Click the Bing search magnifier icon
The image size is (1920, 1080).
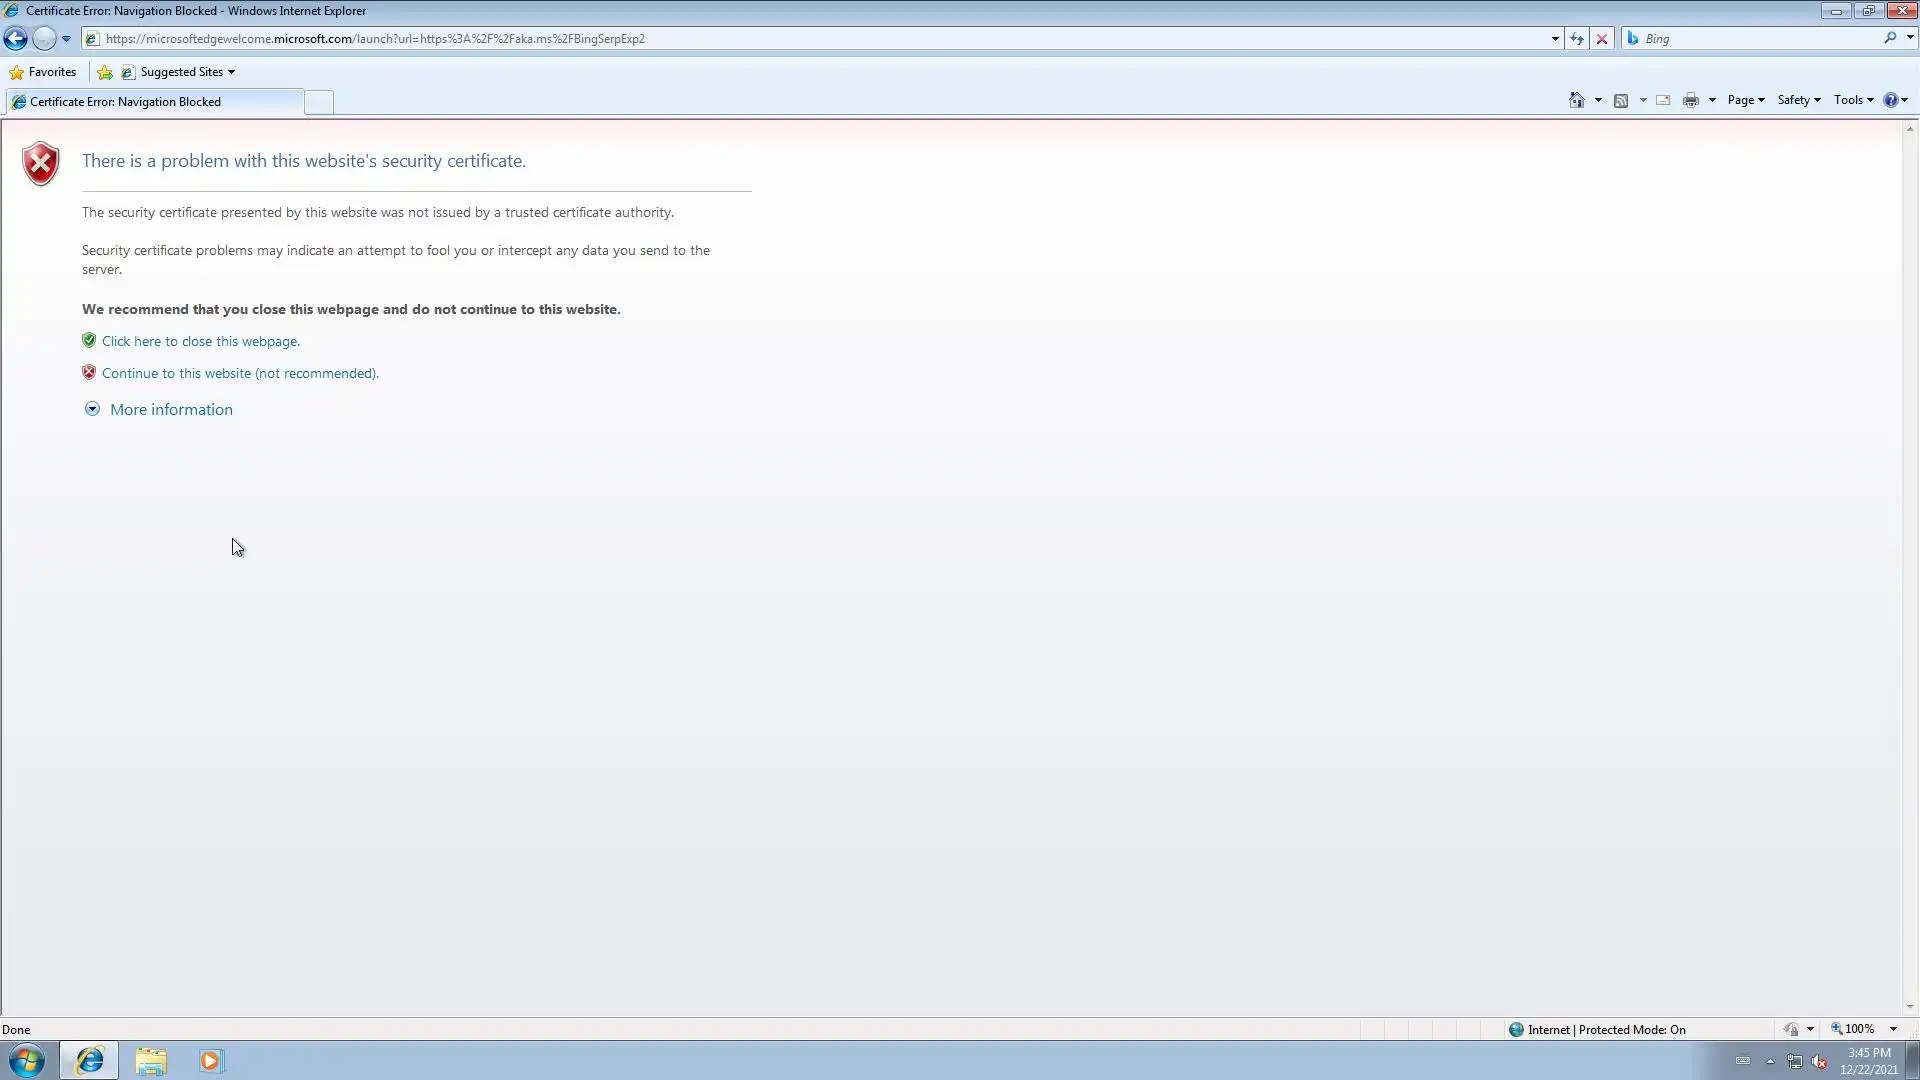[x=1890, y=38]
